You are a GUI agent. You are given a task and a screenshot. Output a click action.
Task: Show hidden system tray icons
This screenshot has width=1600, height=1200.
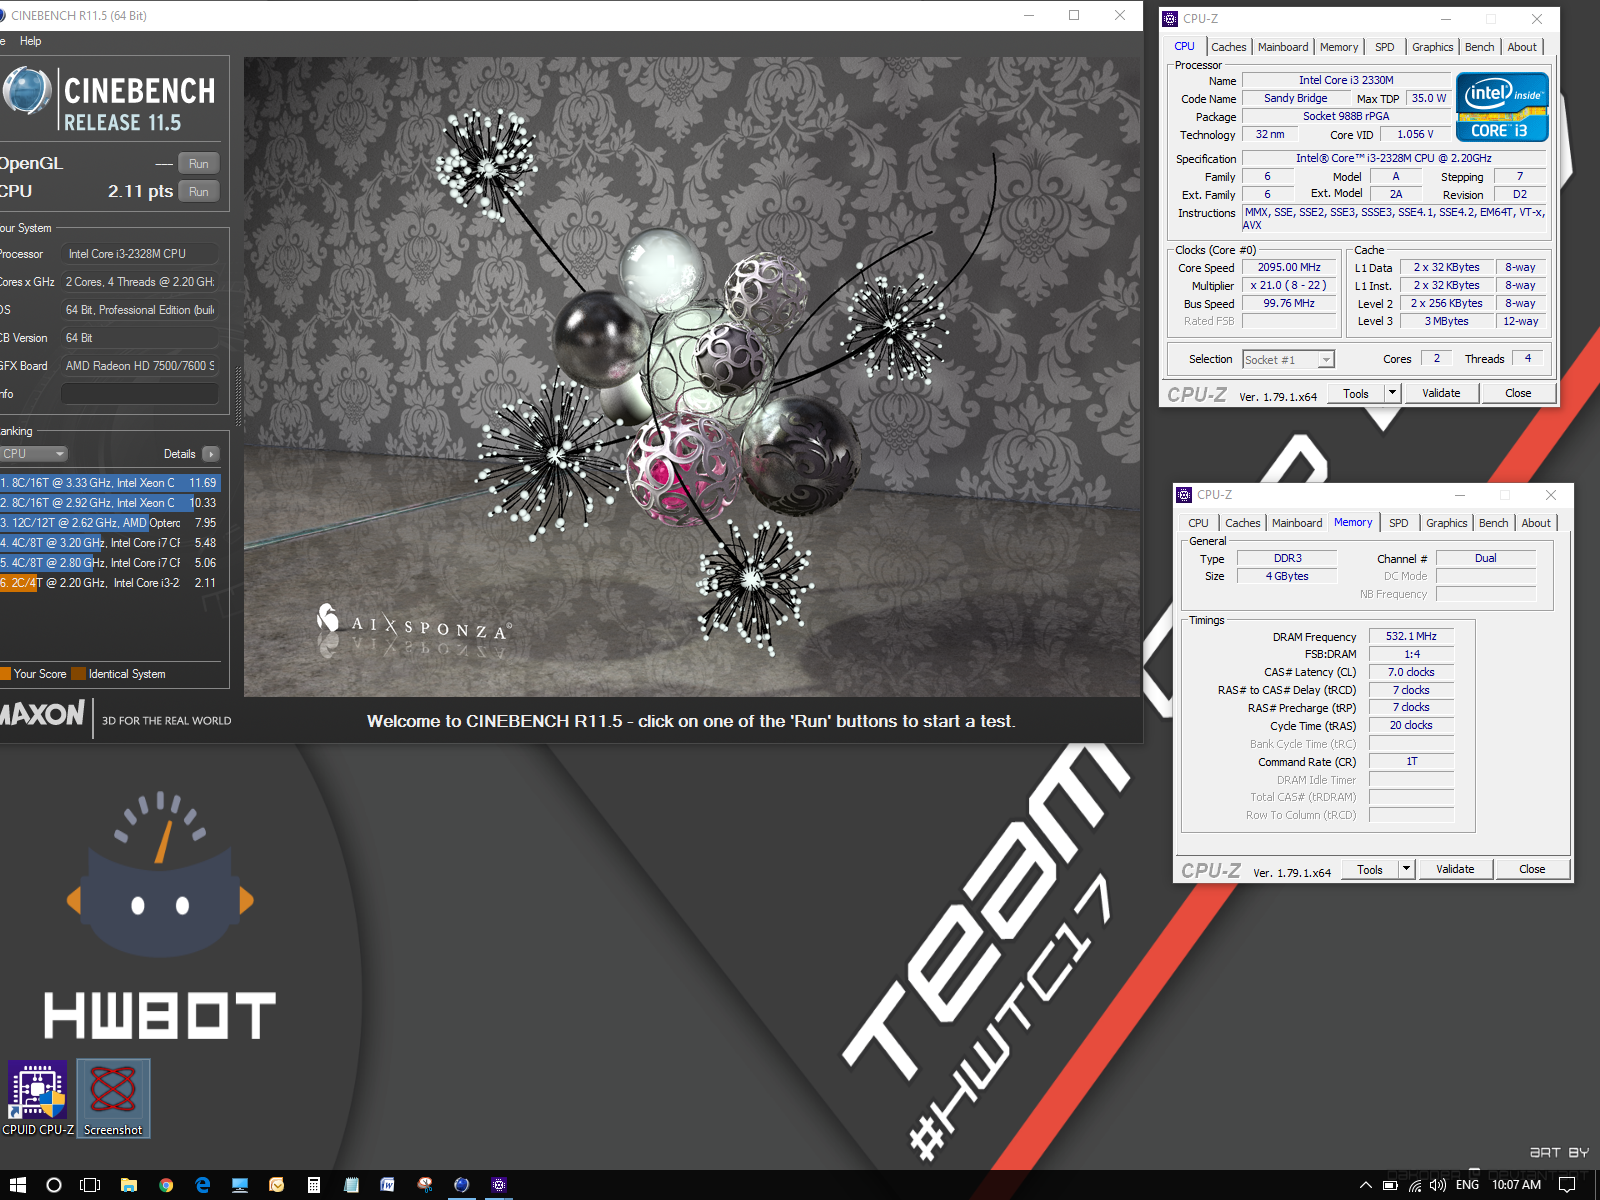click(x=1365, y=1185)
